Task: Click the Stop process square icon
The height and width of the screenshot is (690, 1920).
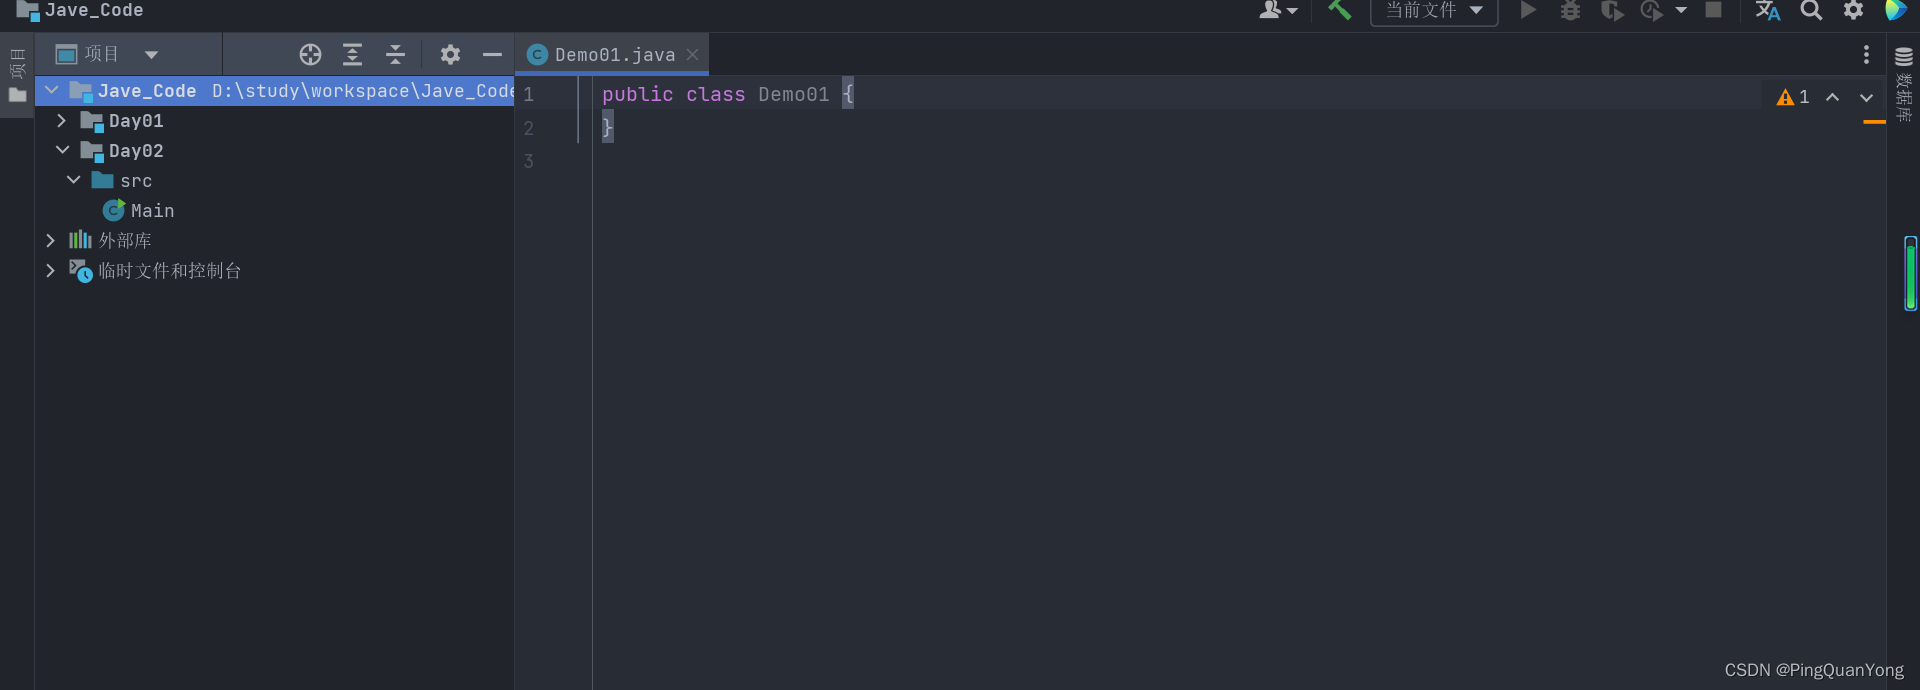Action: [x=1713, y=9]
